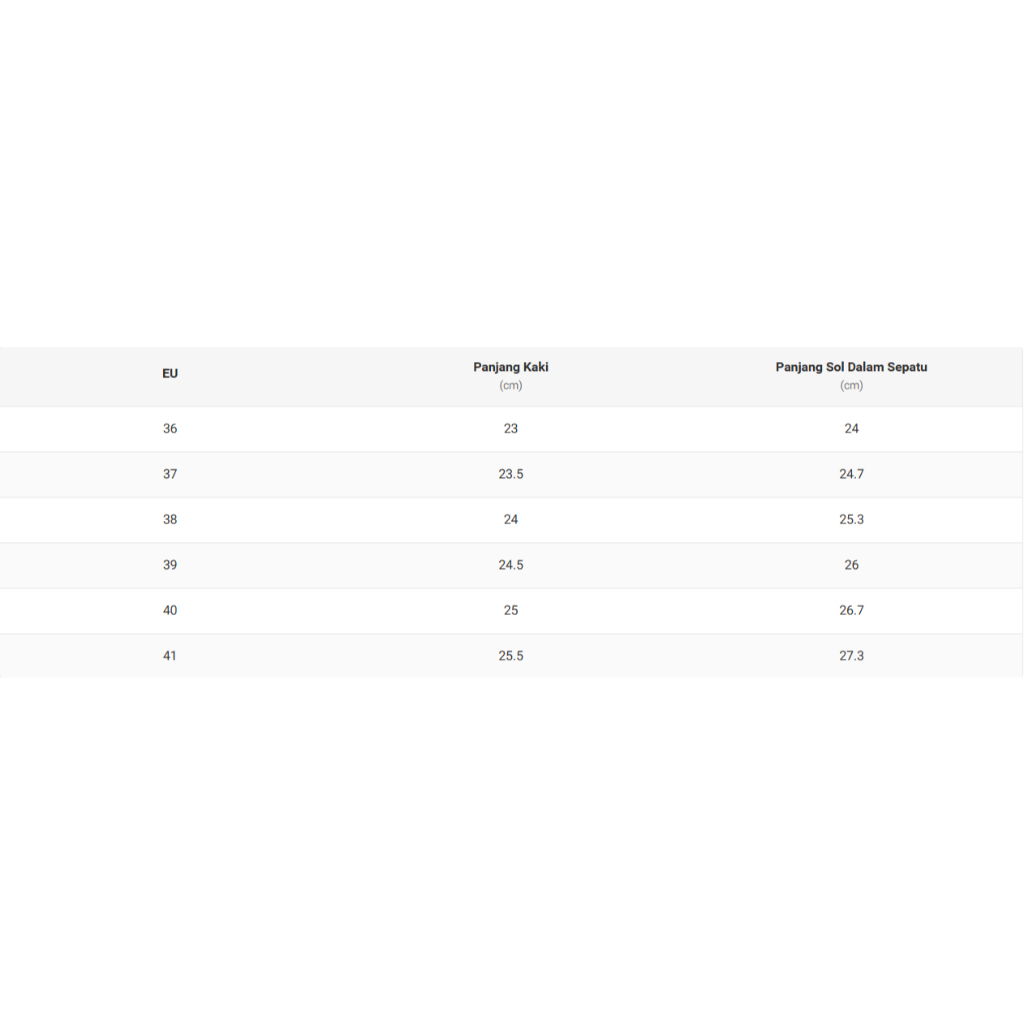The width and height of the screenshot is (1024, 1024).
Task: Click insole length value 24.7
Action: 851,474
